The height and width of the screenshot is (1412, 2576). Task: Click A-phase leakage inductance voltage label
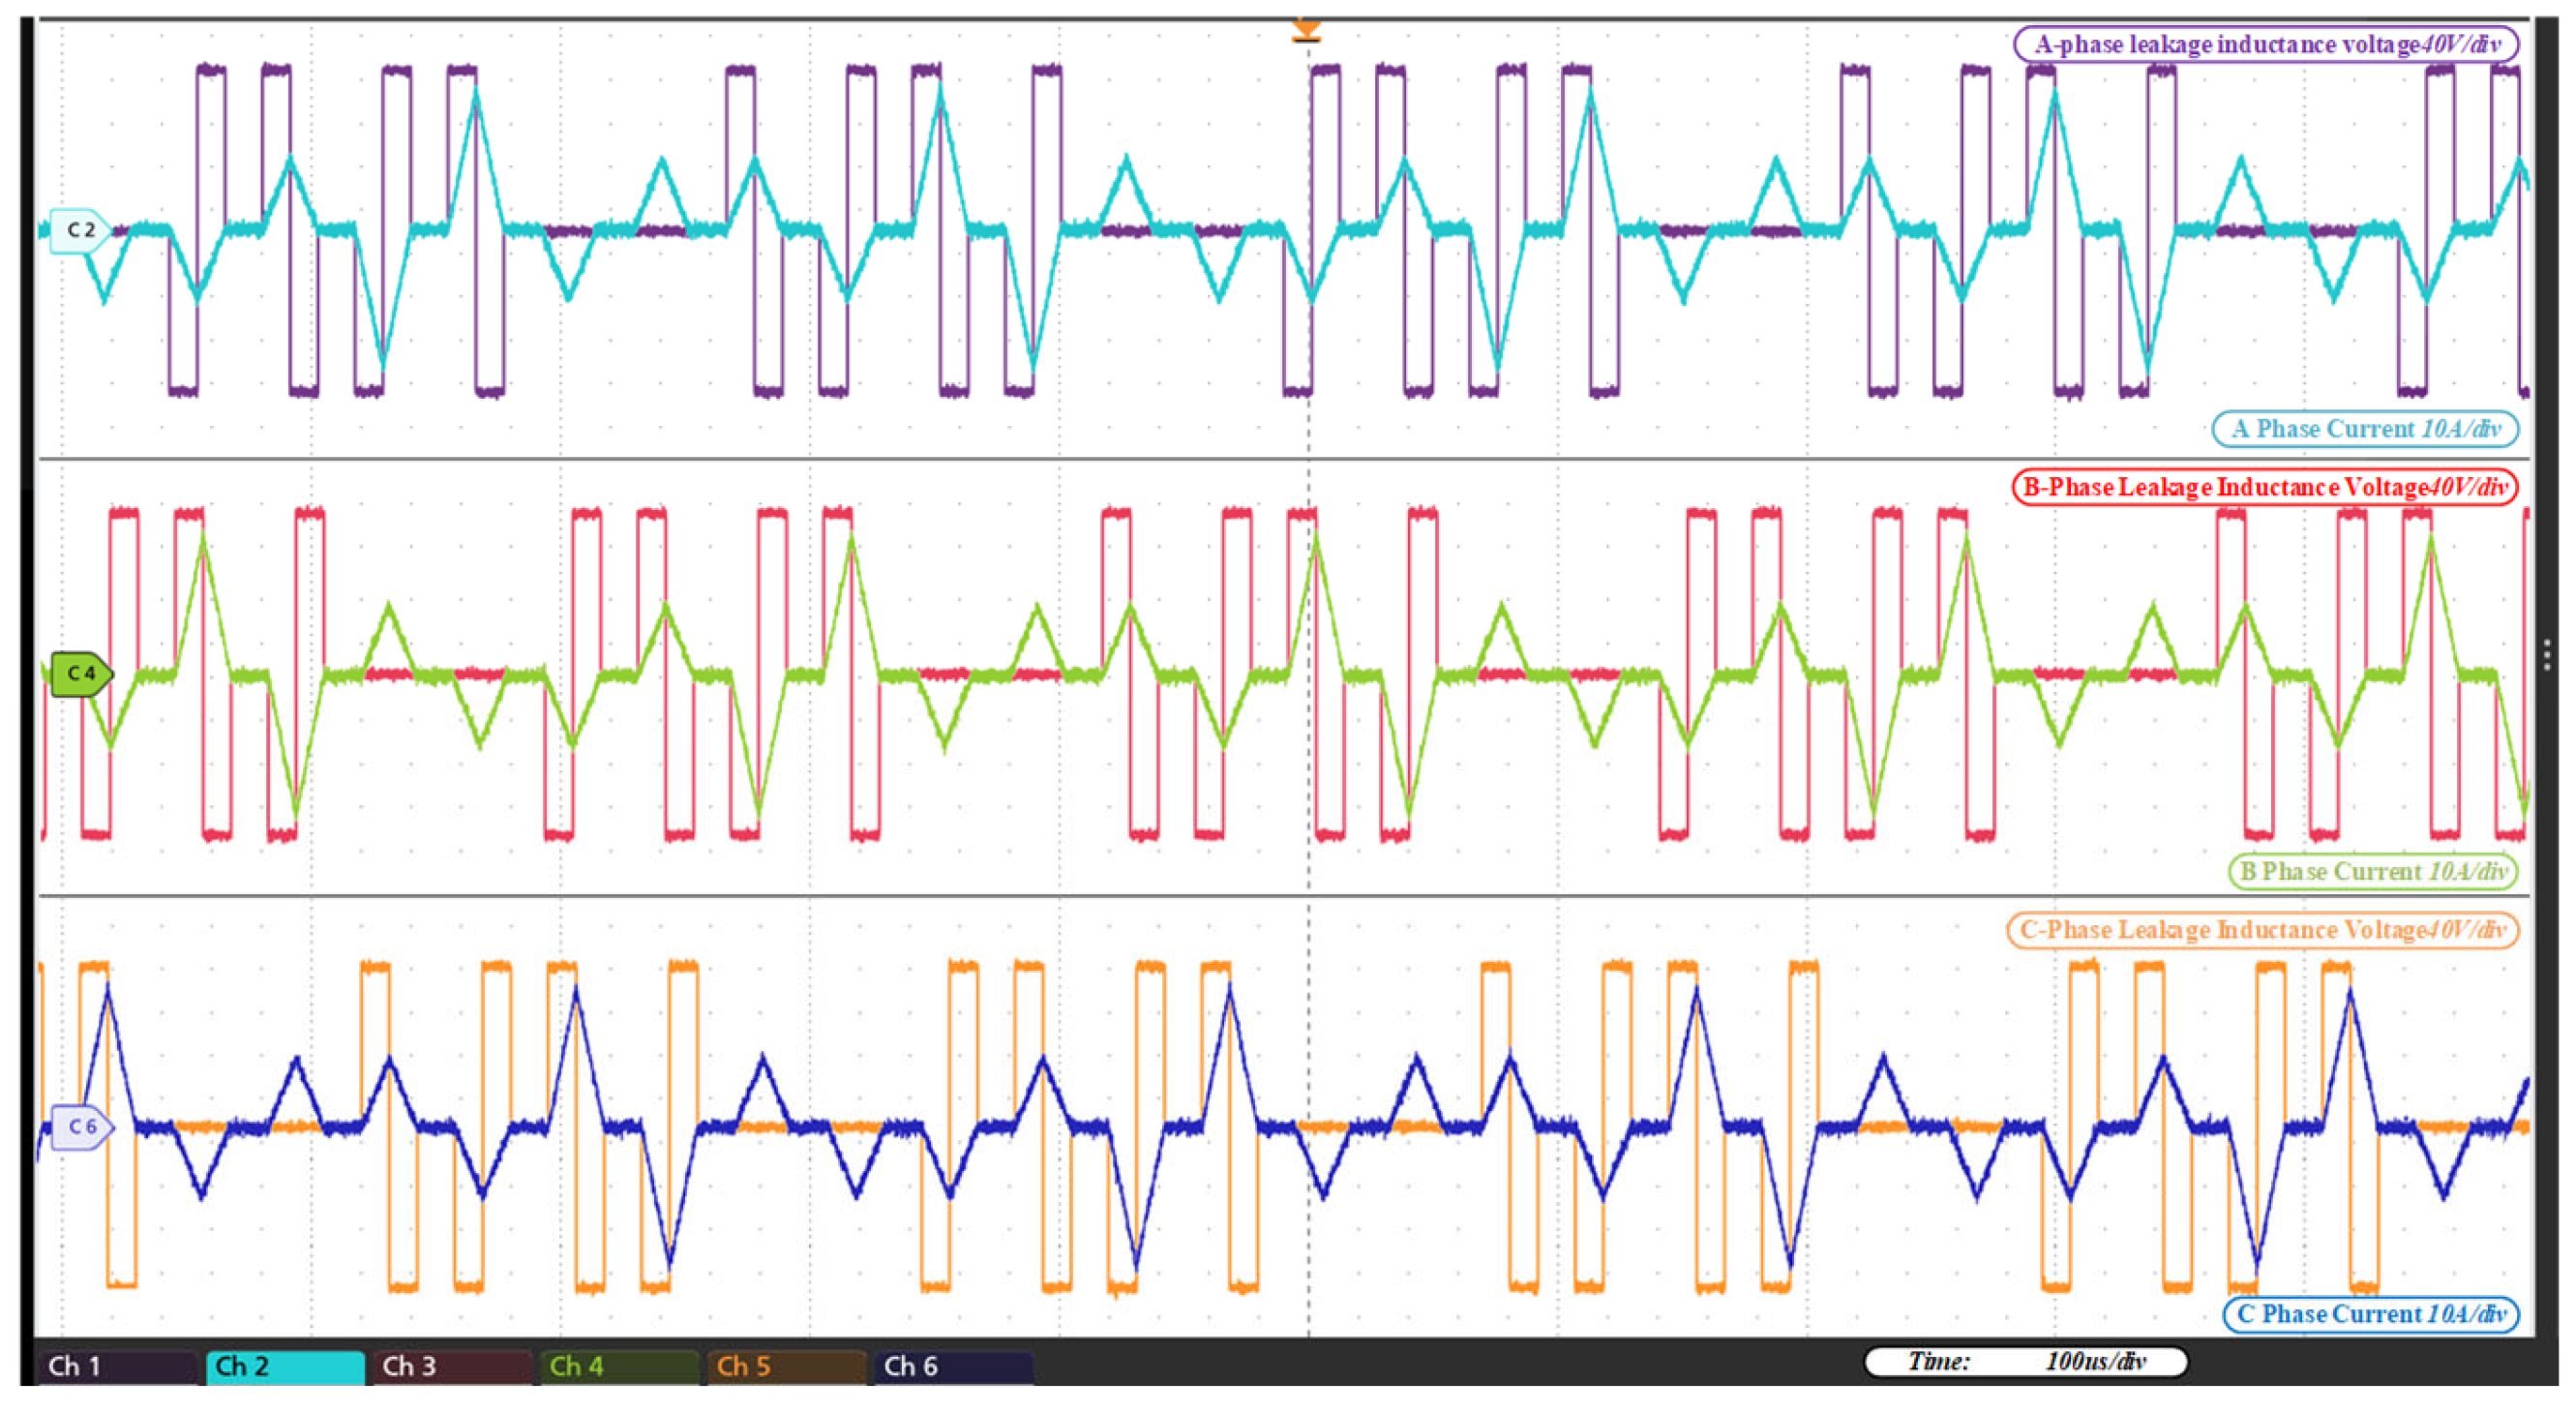(x=2265, y=45)
